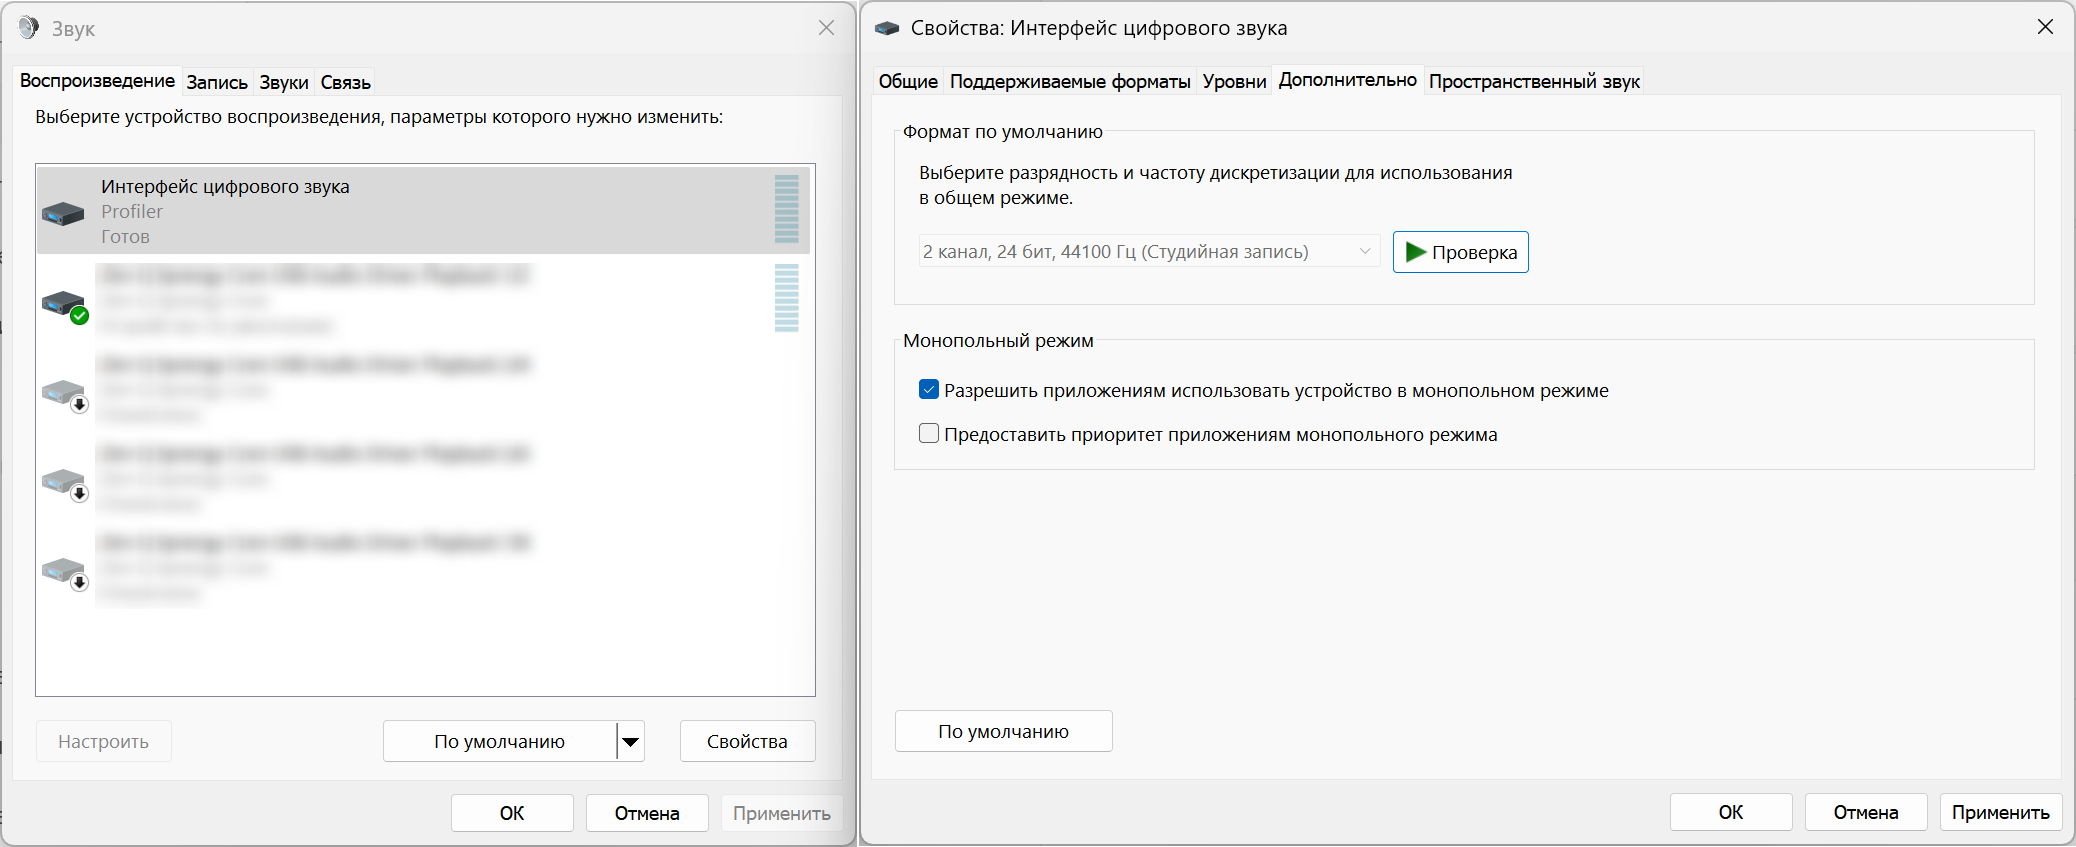Click the volume level meter of the Profiler device
2076x847 pixels.
point(787,210)
